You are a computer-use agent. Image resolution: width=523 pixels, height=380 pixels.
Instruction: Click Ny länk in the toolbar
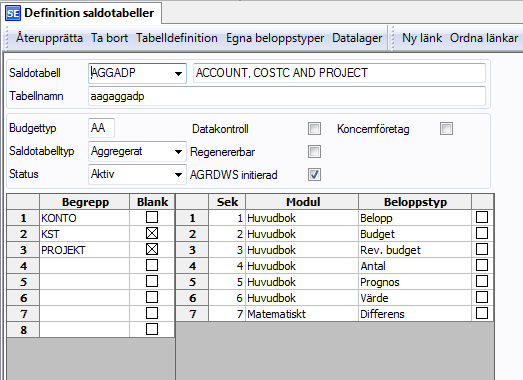click(x=422, y=38)
